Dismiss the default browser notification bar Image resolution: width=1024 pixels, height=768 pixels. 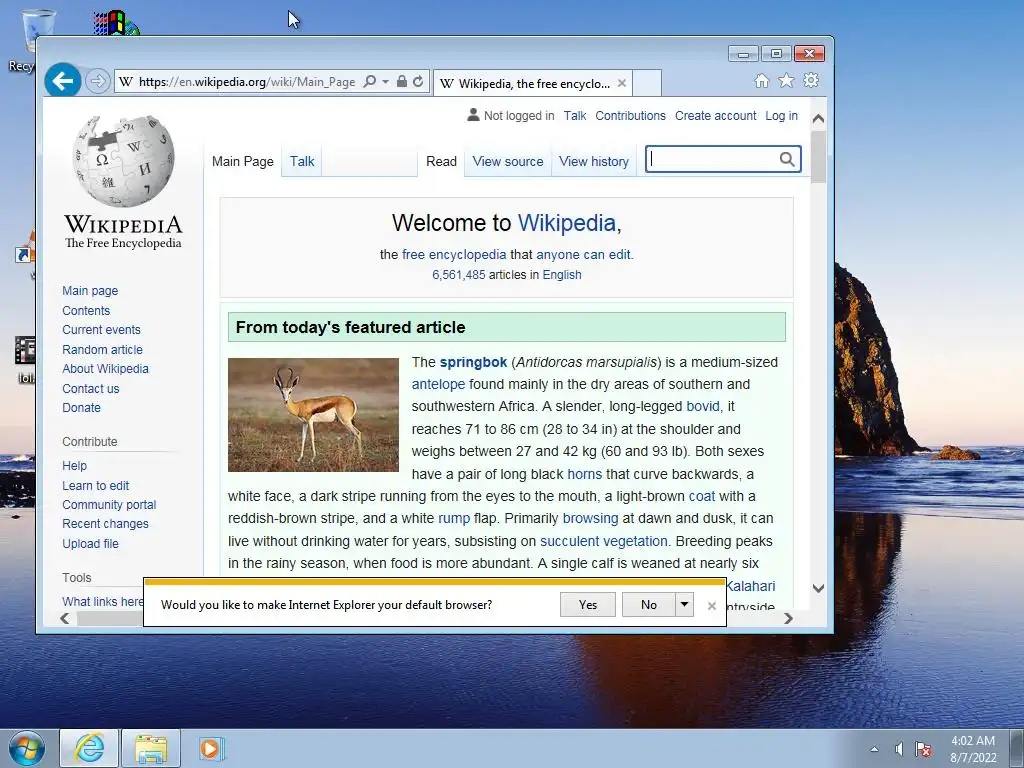tap(712, 606)
